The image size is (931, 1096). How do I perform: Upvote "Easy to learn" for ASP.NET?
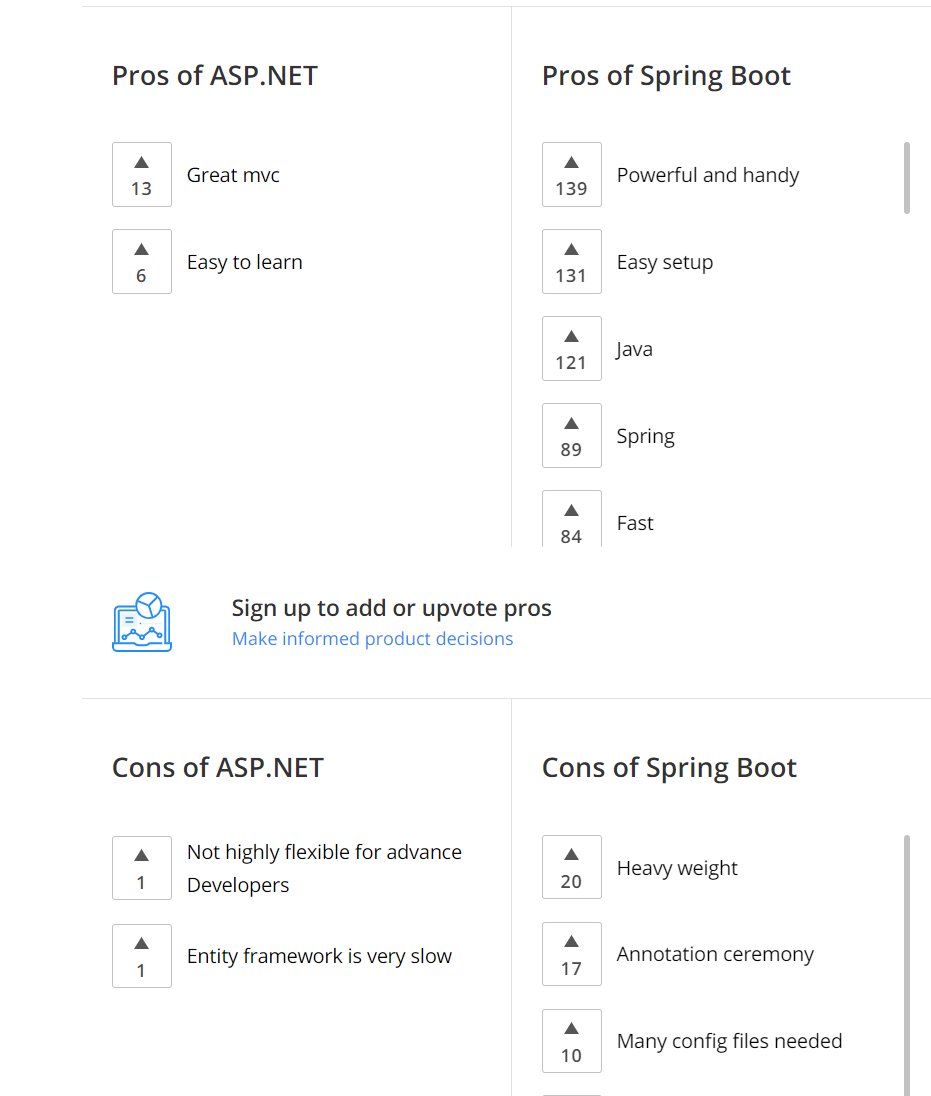tap(142, 261)
